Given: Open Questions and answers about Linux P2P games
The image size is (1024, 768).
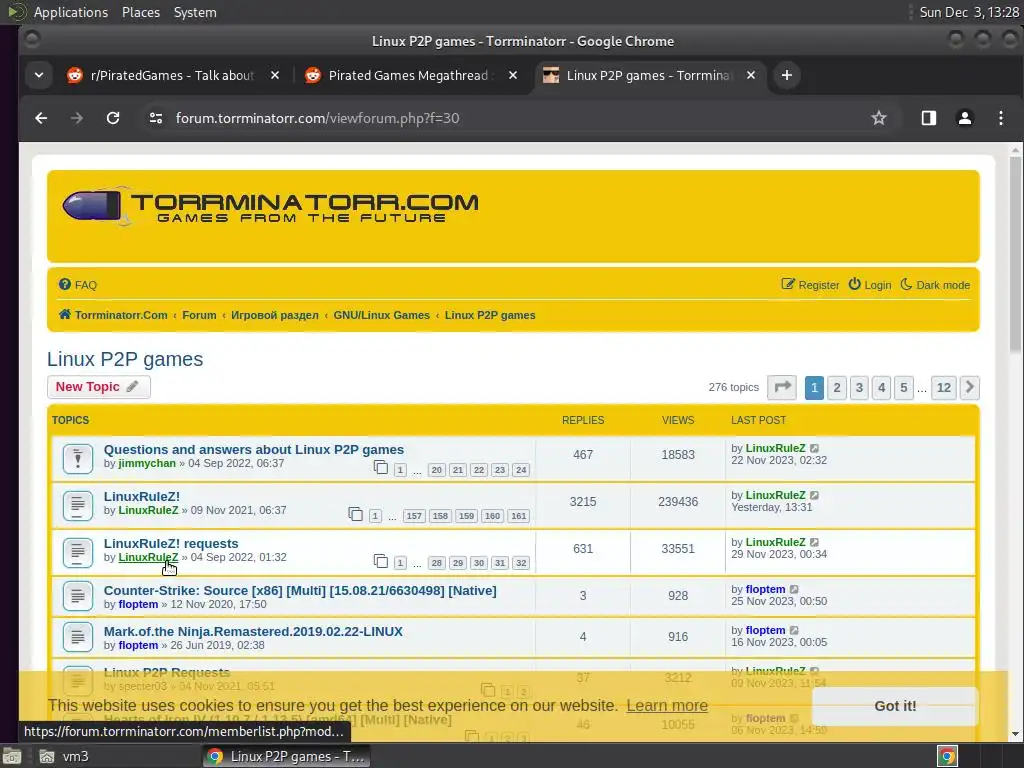Looking at the screenshot, I should point(253,449).
